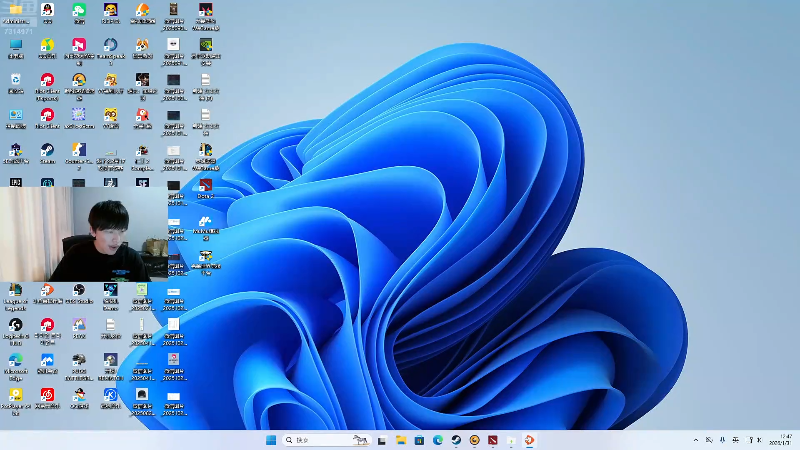
Task: Open the WeChat desktop icon
Action: pos(79,10)
